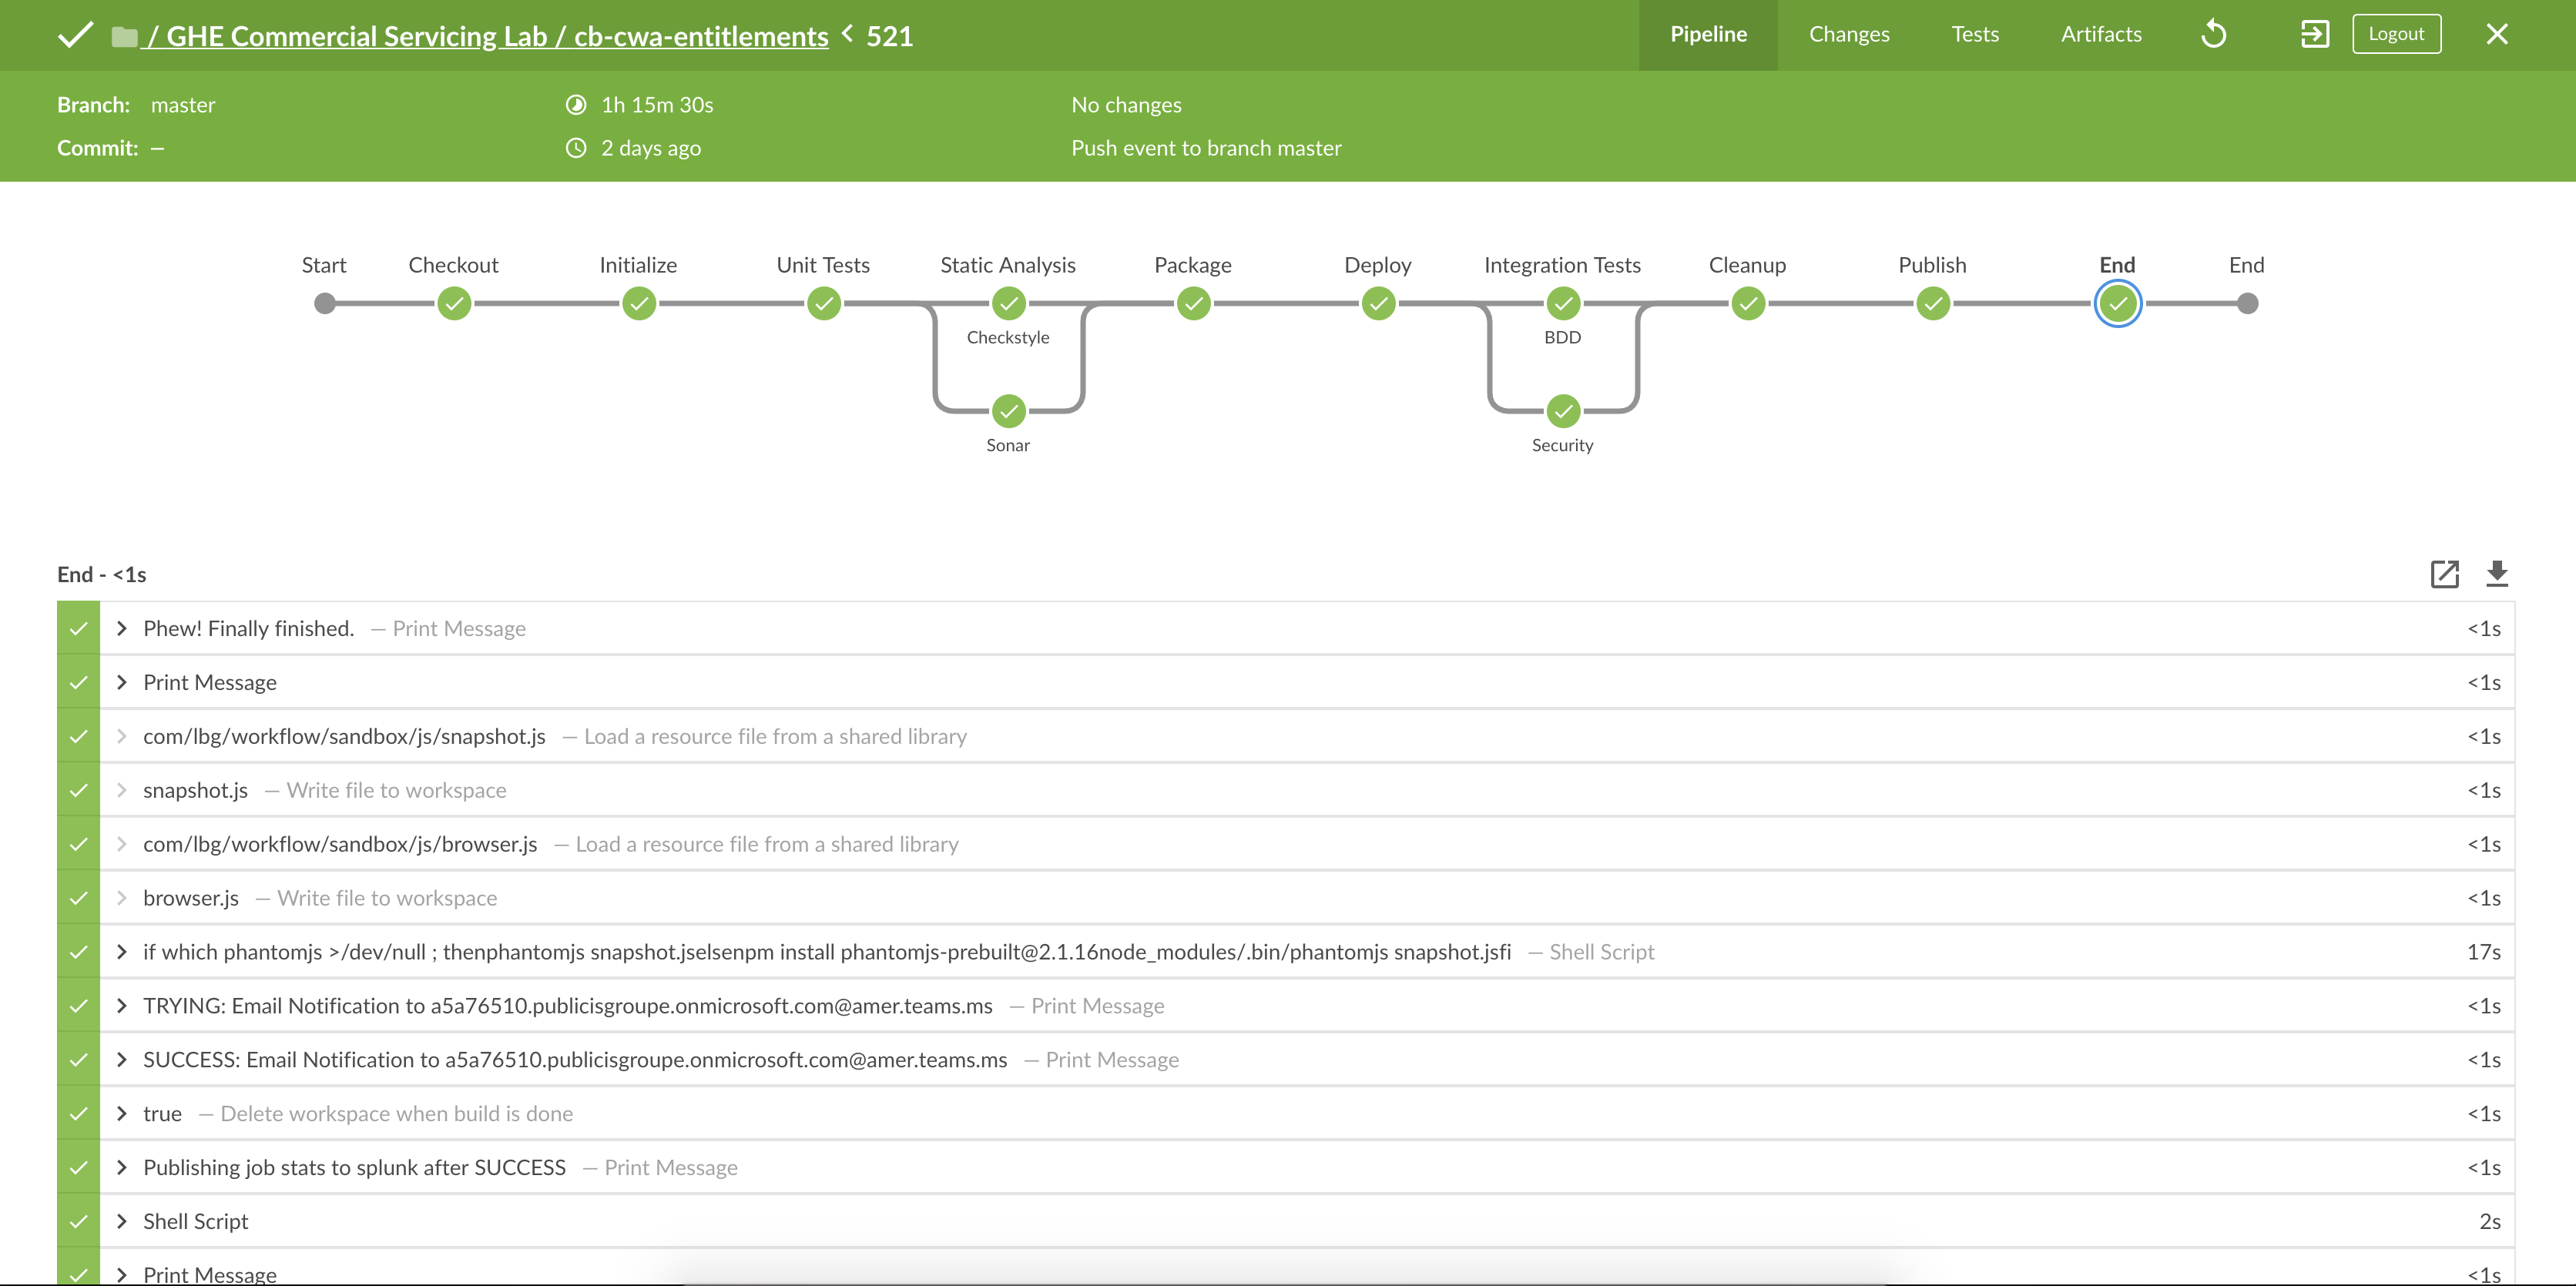Viewport: 2576px width, 1286px height.
Task: Click the Deploy stage node
Action: click(x=1378, y=303)
